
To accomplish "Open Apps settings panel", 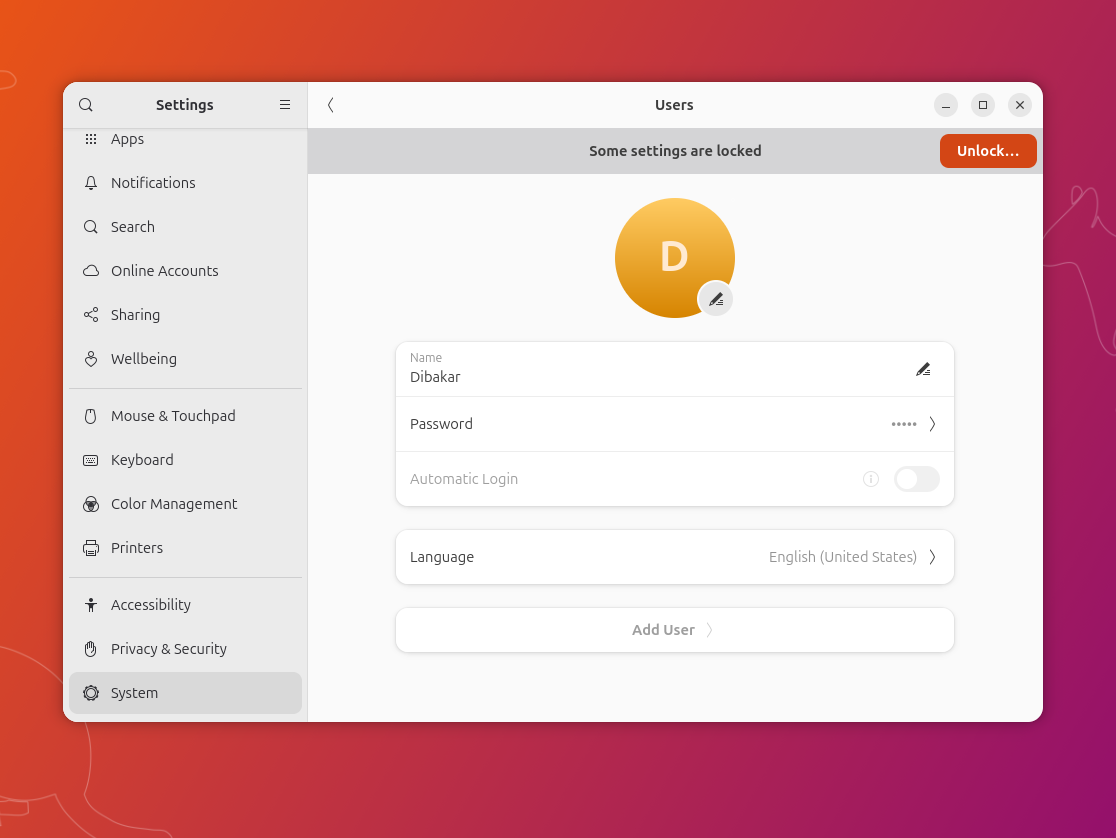I will (x=185, y=139).
